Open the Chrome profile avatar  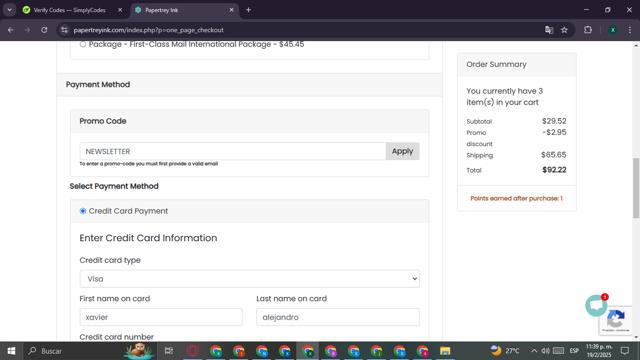(612, 30)
